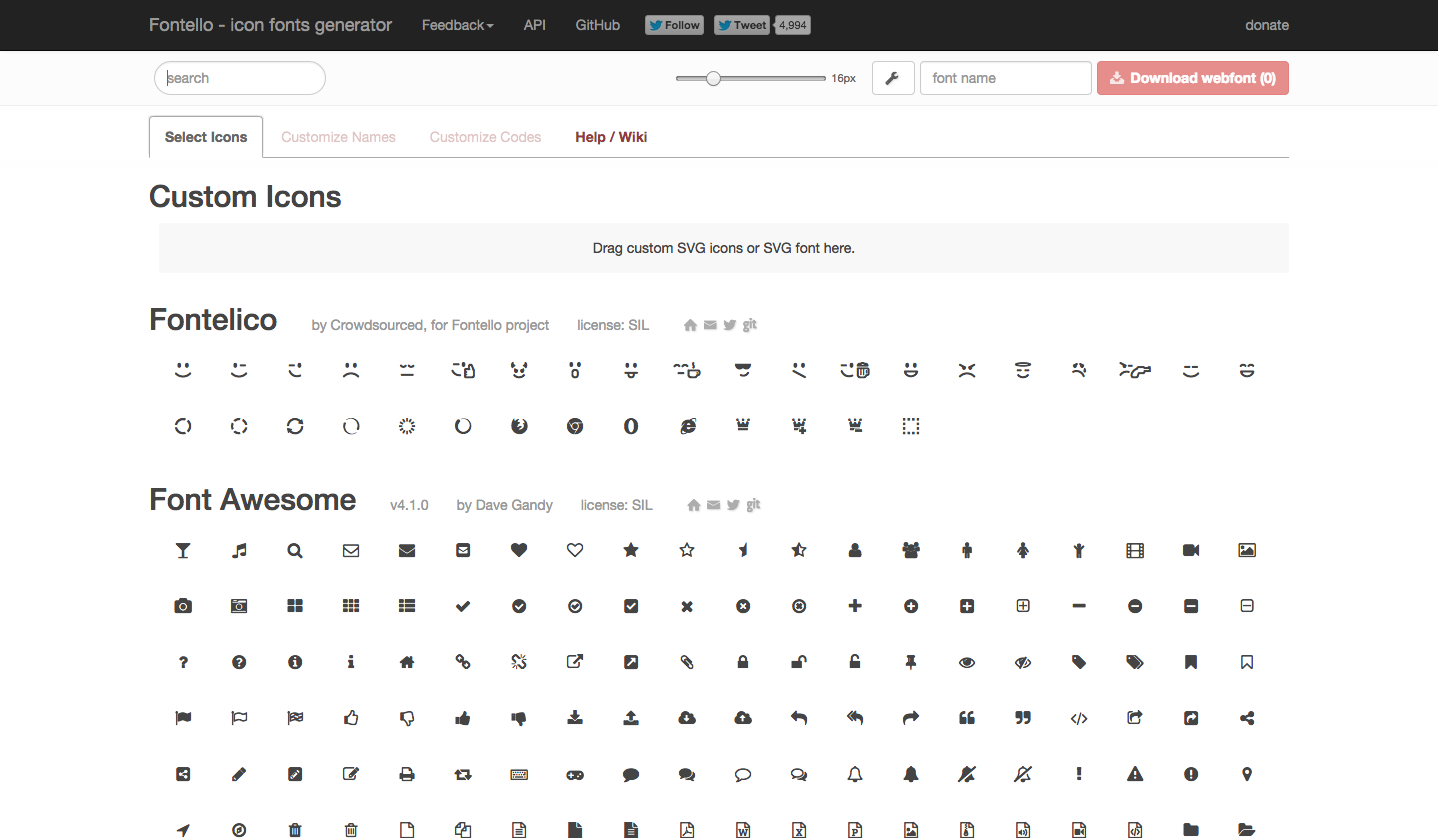Pick the solid filled heart icon

coord(519,550)
